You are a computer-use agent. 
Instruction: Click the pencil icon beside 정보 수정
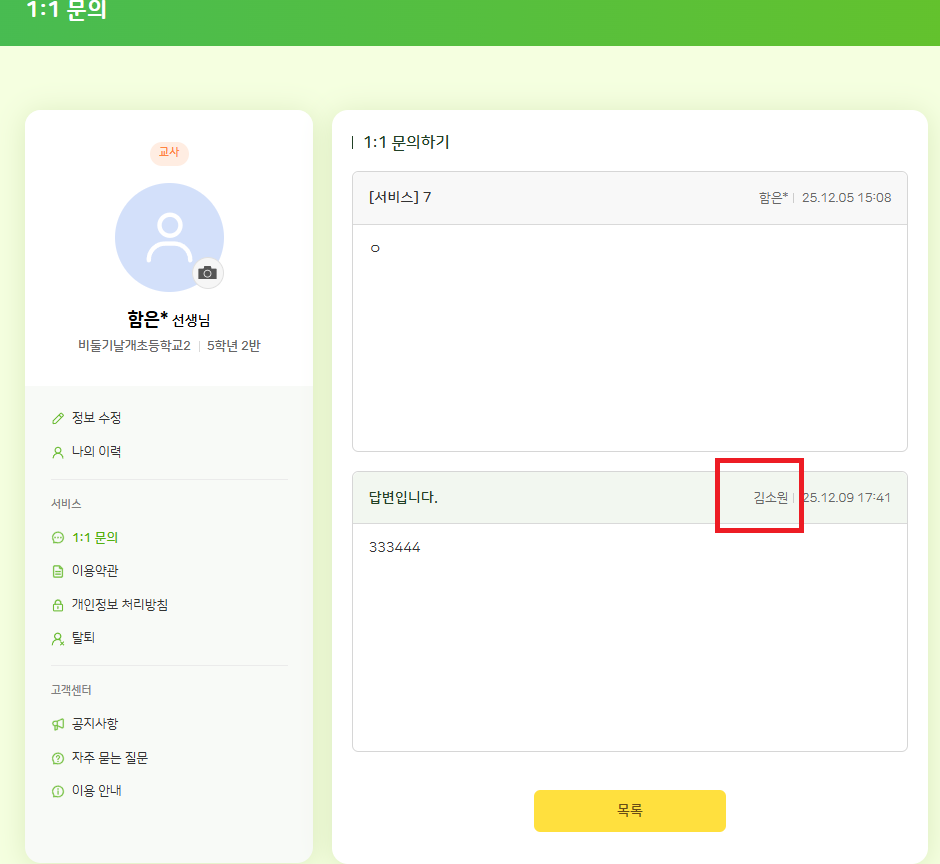[57, 418]
